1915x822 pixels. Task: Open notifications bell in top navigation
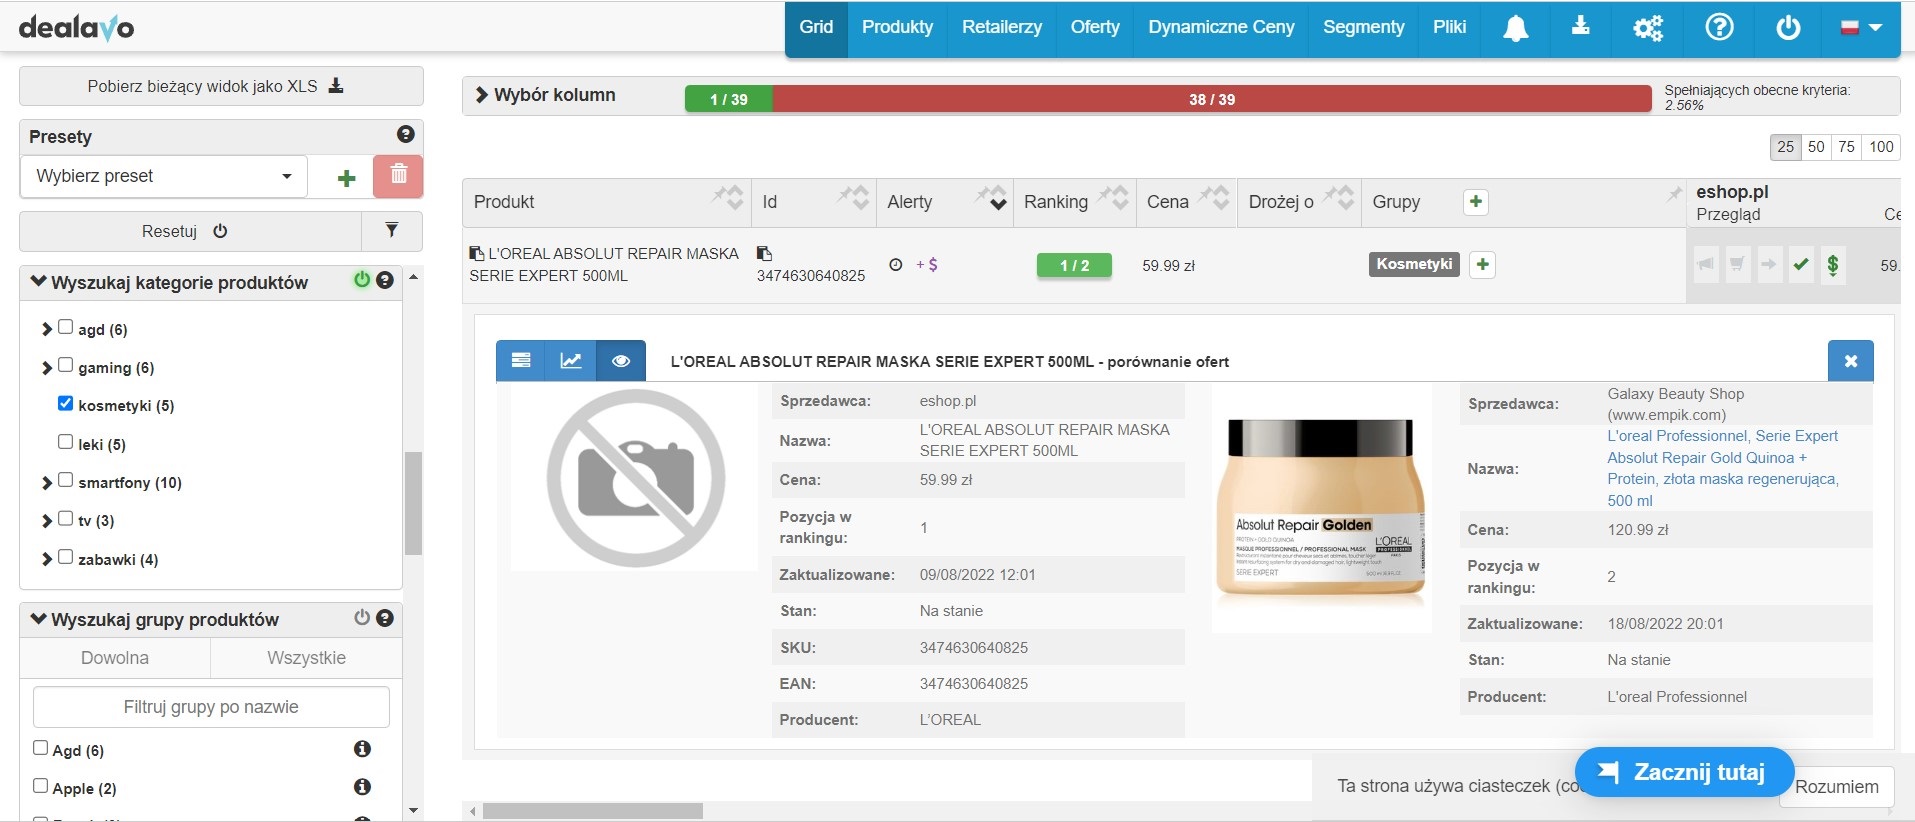tap(1515, 28)
